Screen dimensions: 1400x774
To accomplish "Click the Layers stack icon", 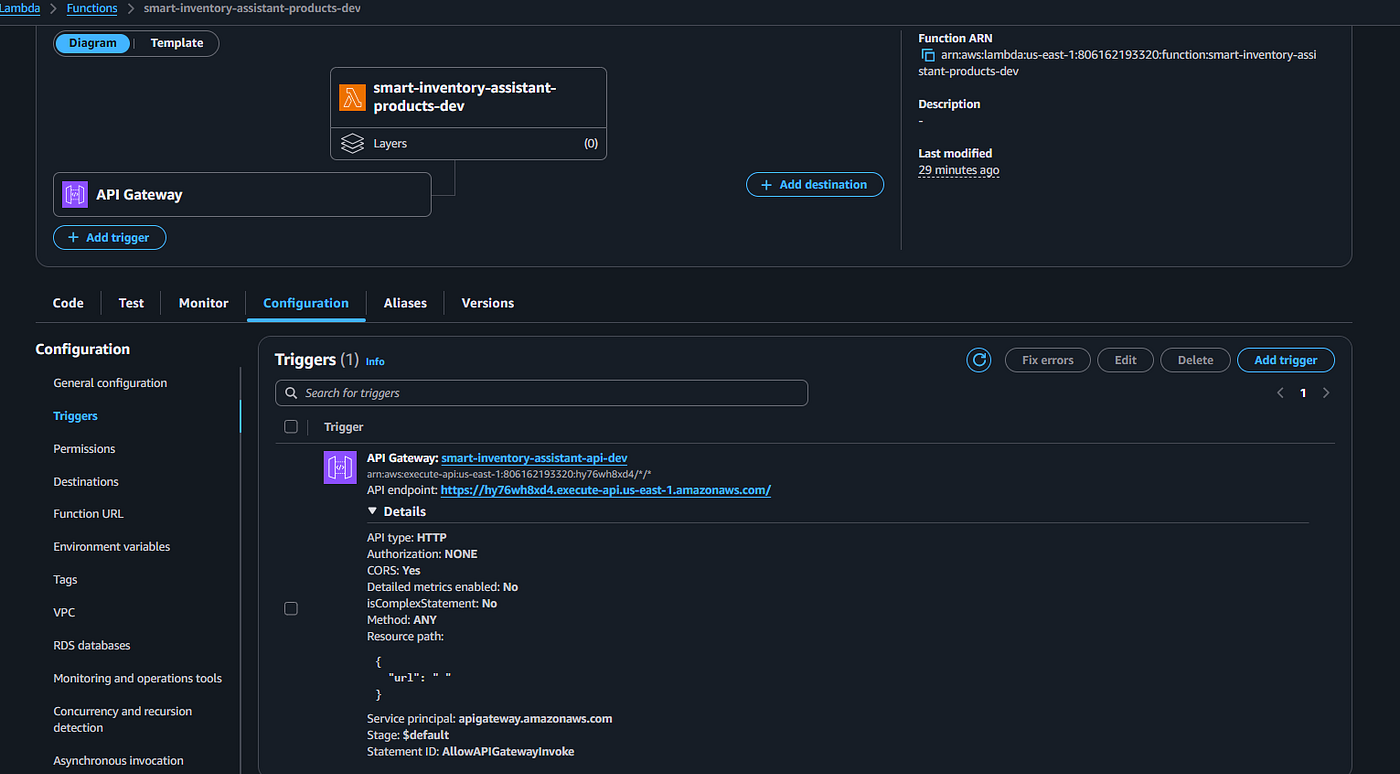I will pos(352,143).
